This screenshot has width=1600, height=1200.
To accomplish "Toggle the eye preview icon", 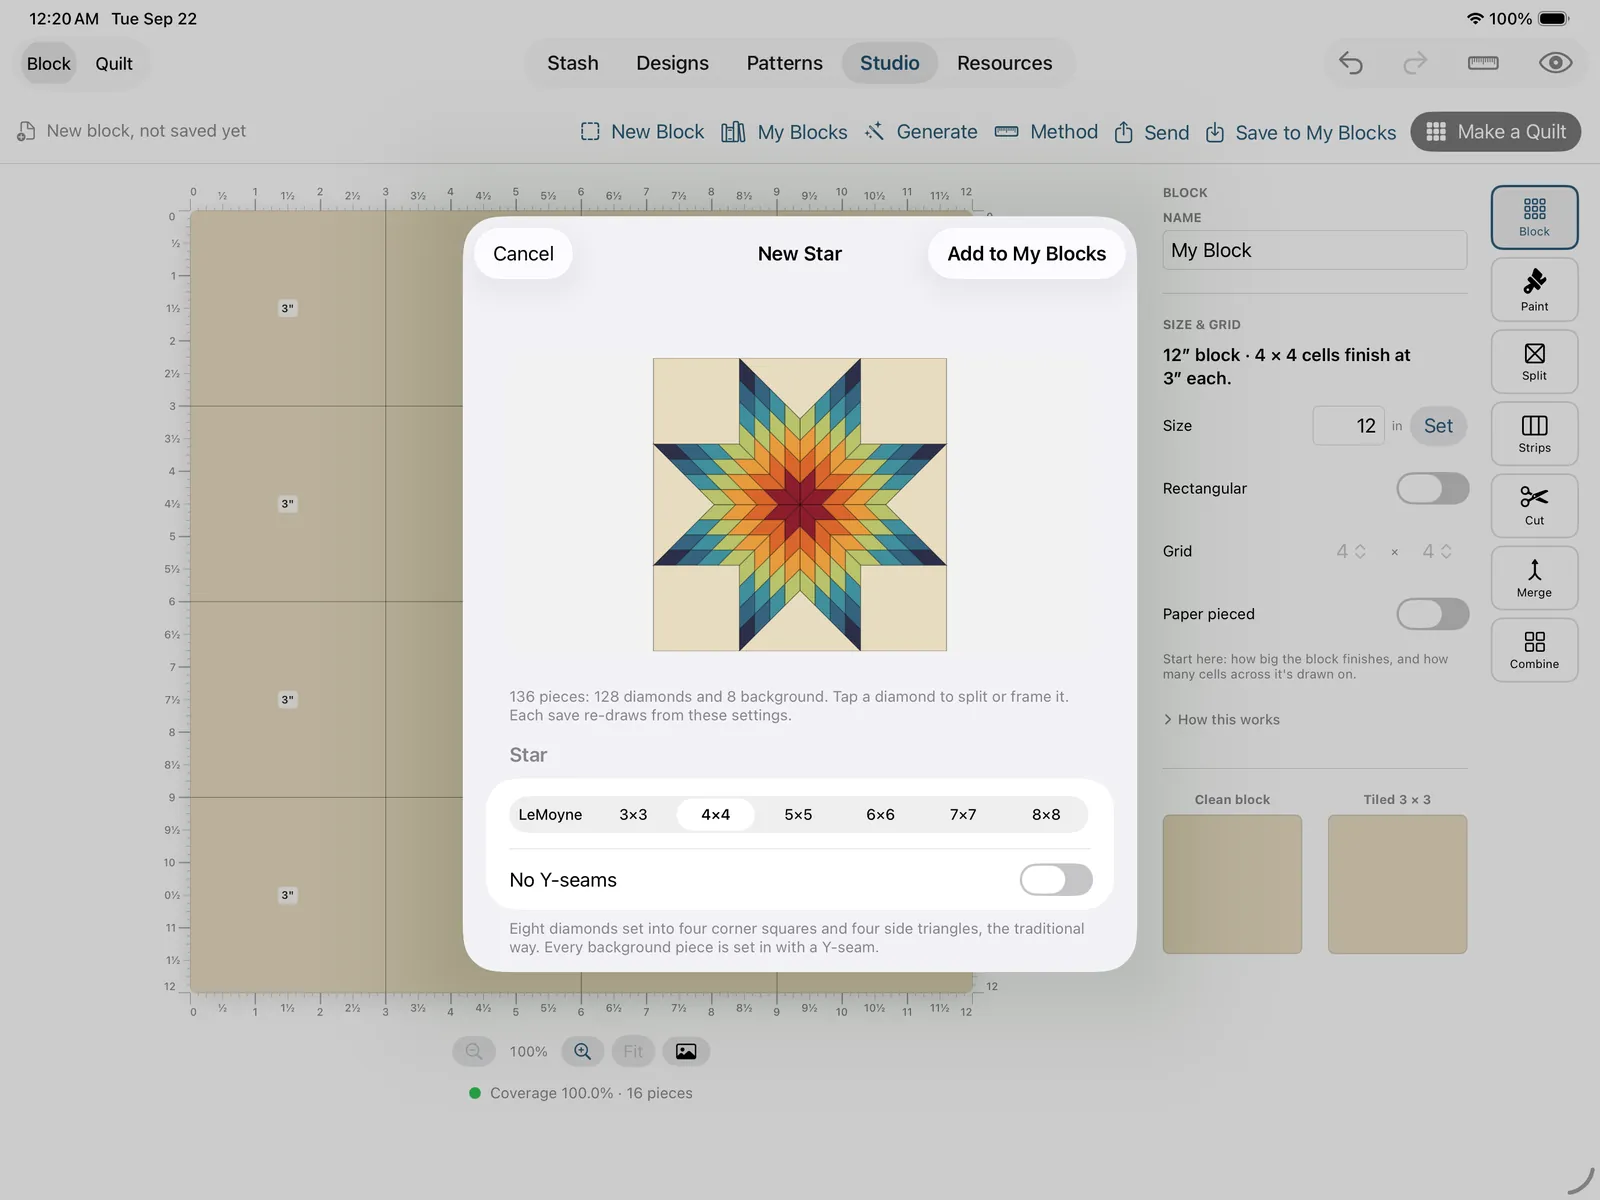I will tap(1555, 63).
